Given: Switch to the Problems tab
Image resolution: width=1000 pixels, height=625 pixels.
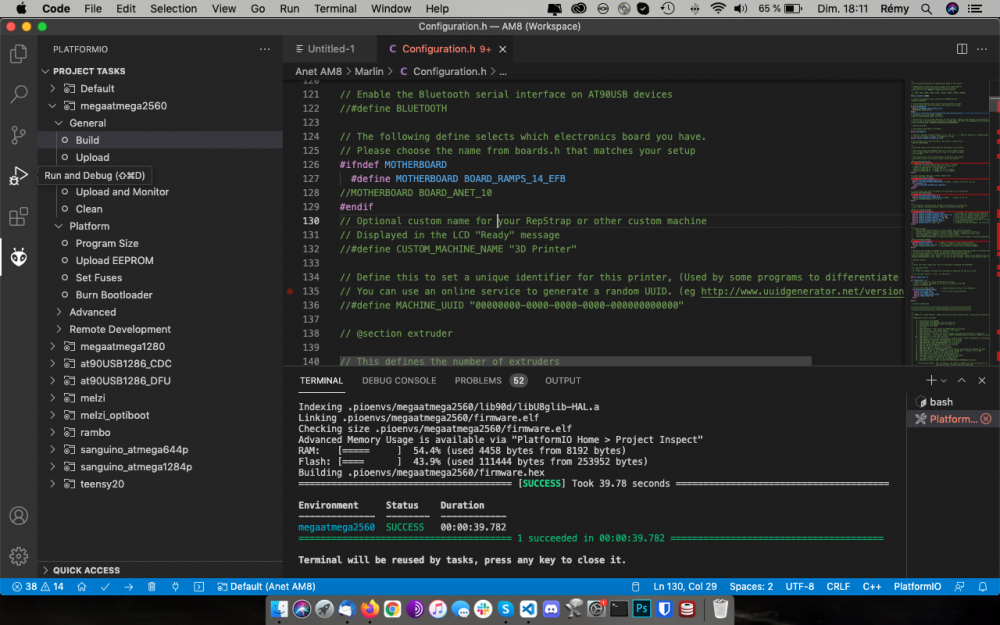Looking at the screenshot, I should (478, 381).
